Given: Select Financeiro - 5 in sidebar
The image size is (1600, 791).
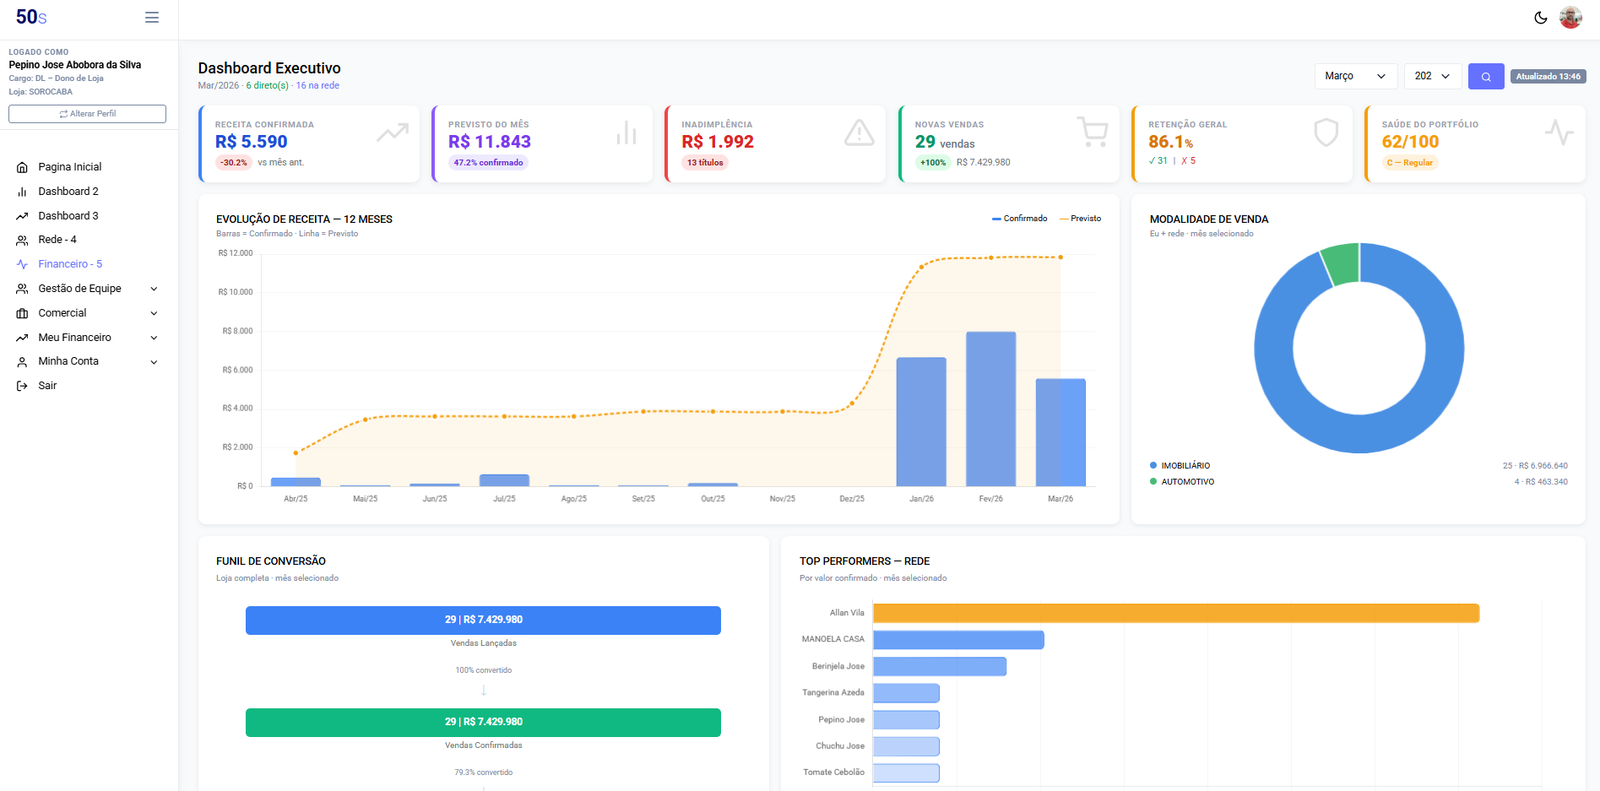Looking at the screenshot, I should point(70,264).
